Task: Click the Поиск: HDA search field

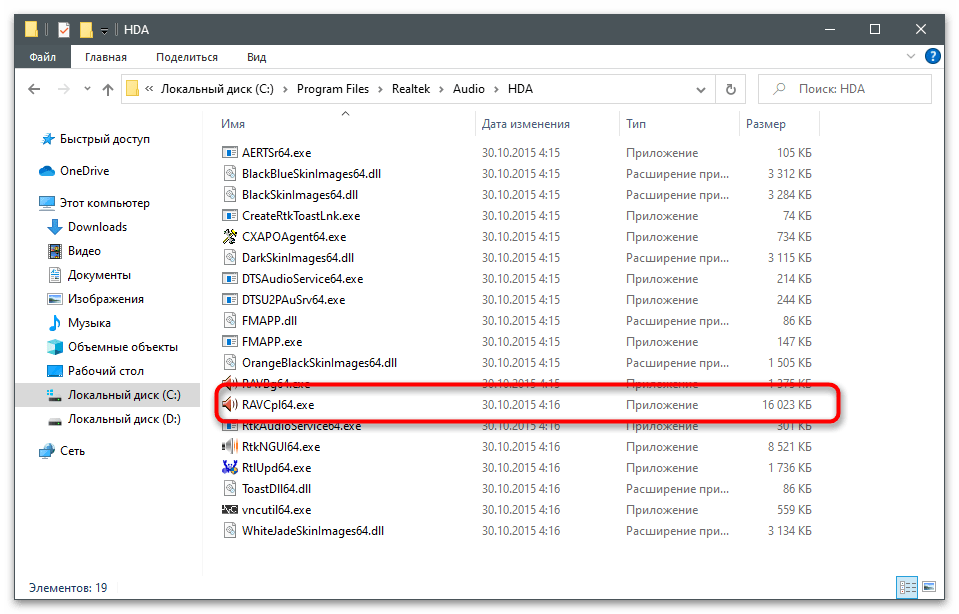Action: (845, 89)
